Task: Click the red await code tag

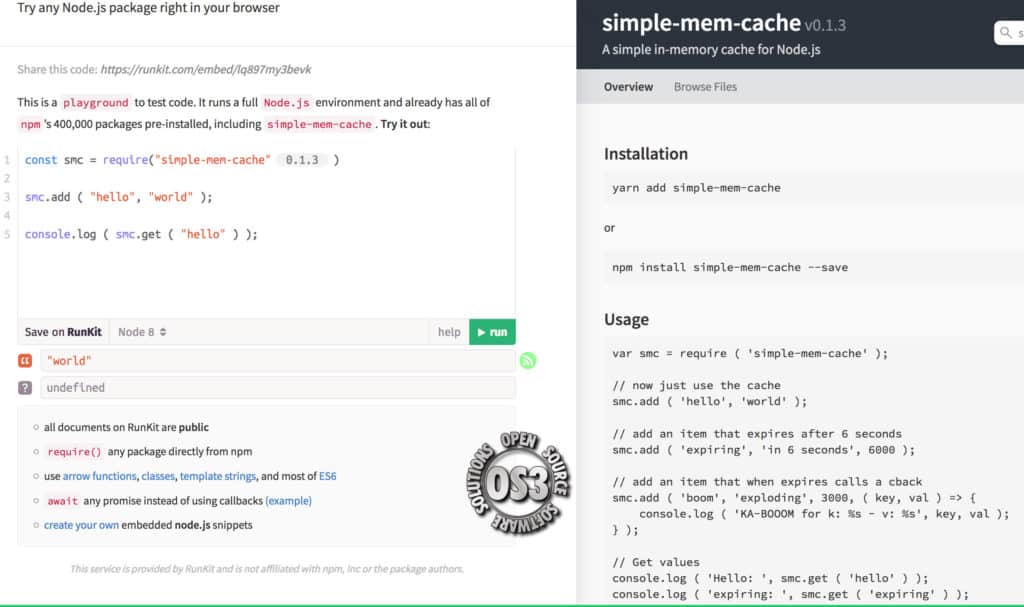Action: [62, 501]
